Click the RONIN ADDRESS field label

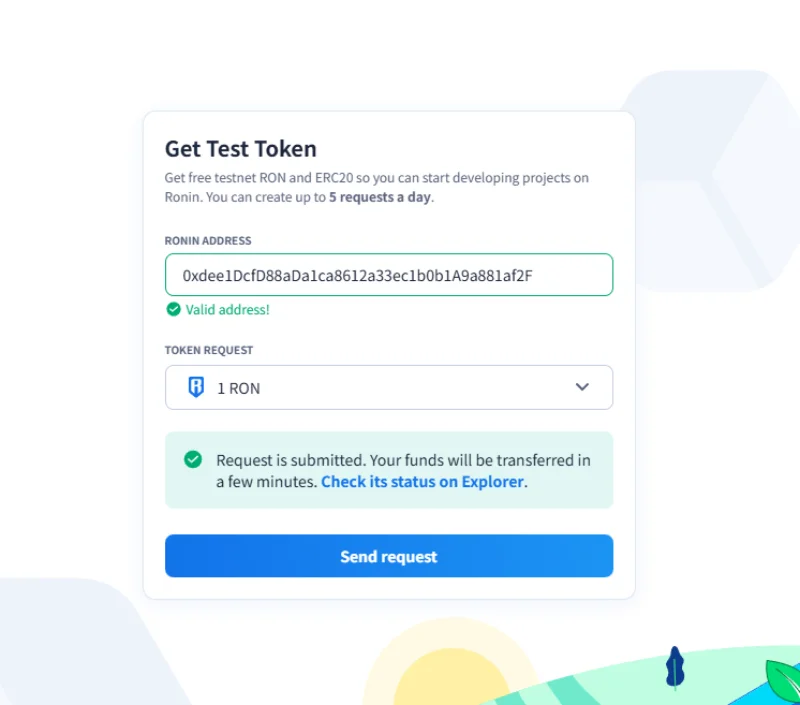pos(208,241)
